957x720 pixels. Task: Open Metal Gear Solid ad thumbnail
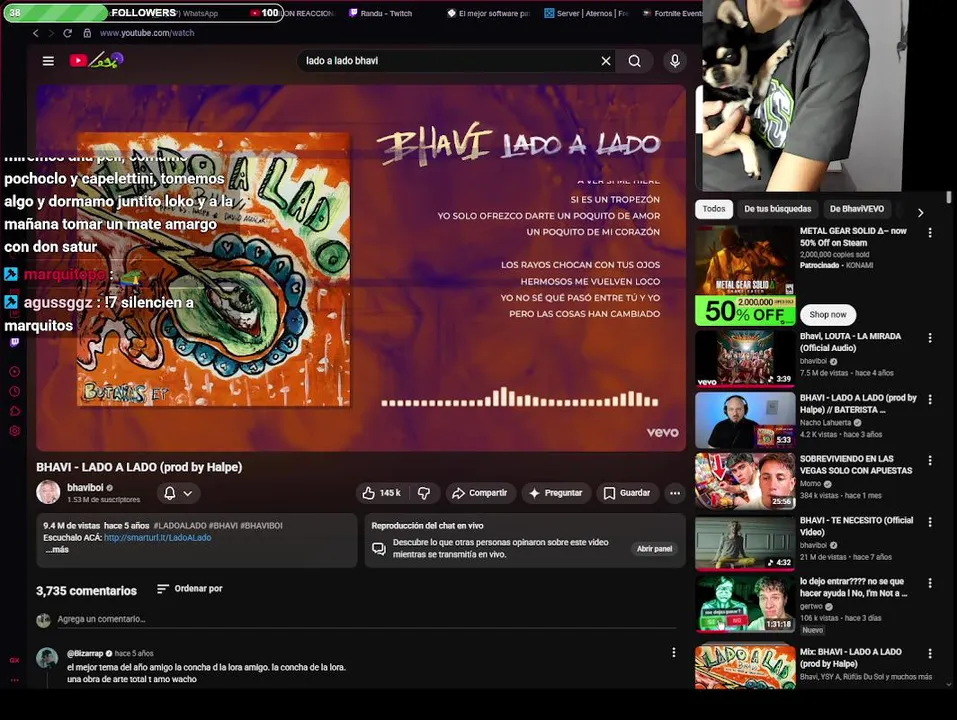tap(745, 276)
